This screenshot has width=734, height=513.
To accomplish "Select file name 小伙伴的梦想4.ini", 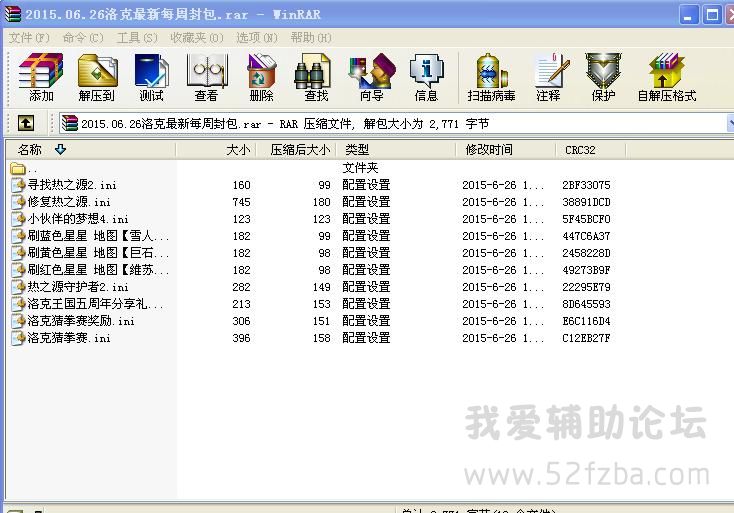I will [x=78, y=219].
